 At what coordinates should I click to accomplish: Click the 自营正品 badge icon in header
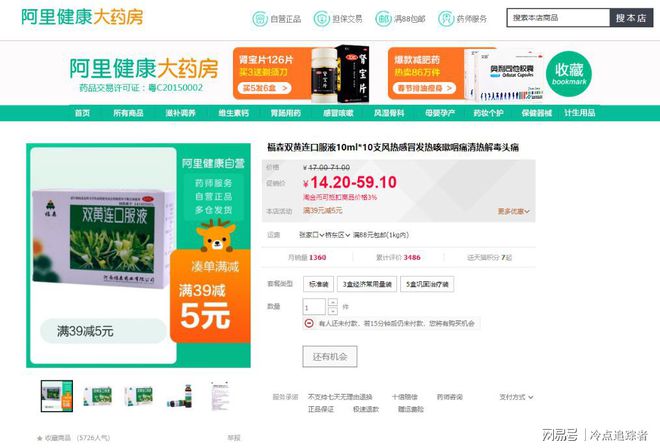[x=260, y=19]
